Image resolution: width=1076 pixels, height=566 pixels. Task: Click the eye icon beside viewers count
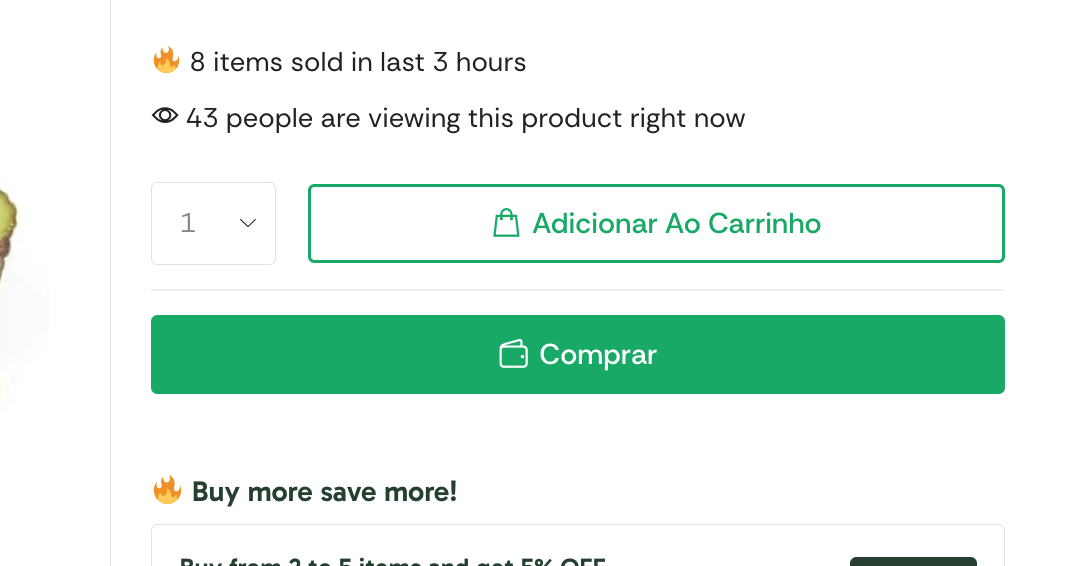pos(165,115)
